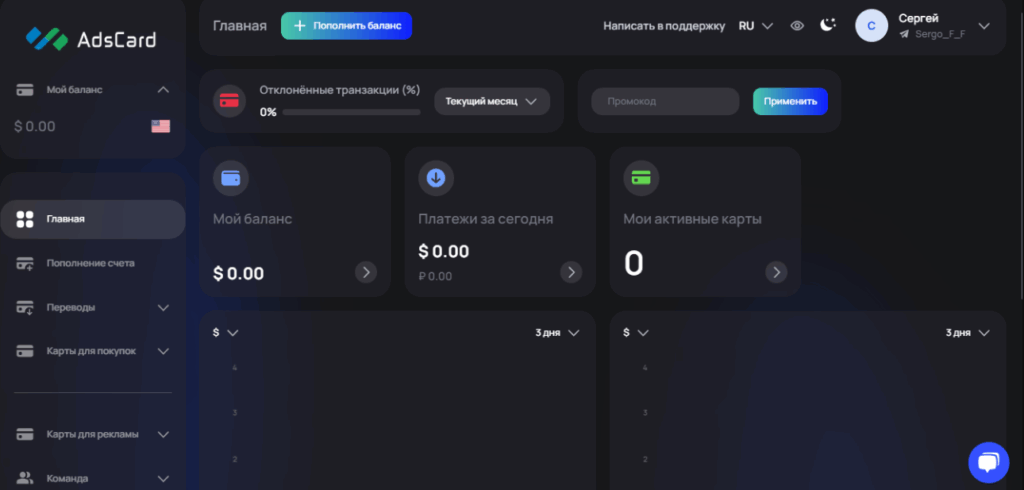
Task: Open right chart's 3 дня dropdown
Action: point(967,333)
